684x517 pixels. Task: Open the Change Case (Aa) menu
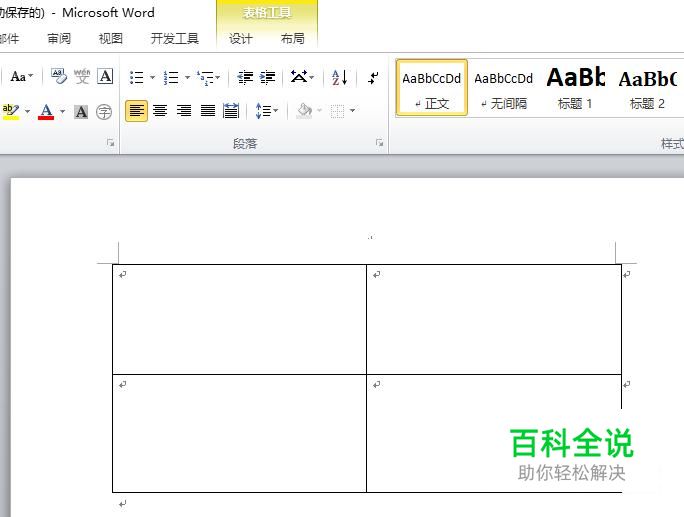pyautogui.click(x=21, y=77)
